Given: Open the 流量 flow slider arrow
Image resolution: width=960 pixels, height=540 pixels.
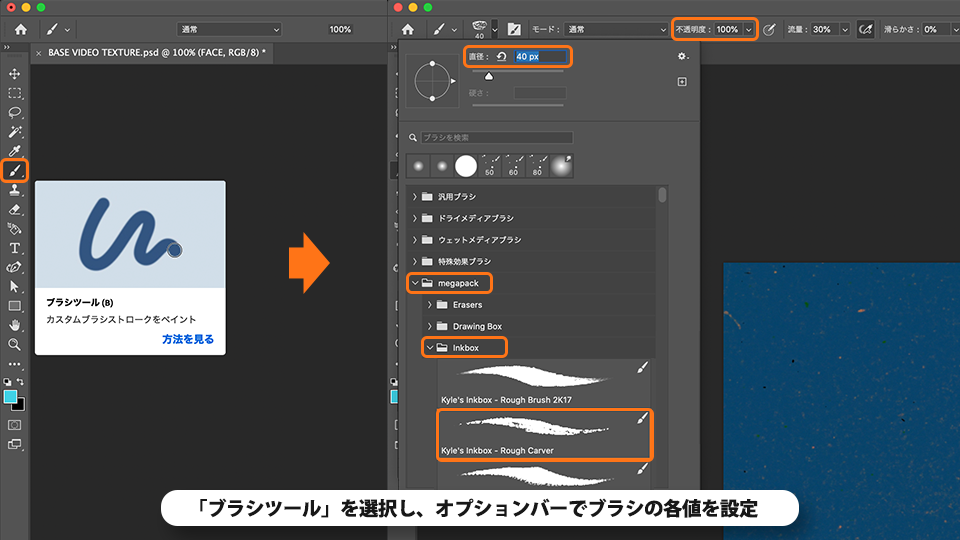Looking at the screenshot, I should [x=845, y=29].
